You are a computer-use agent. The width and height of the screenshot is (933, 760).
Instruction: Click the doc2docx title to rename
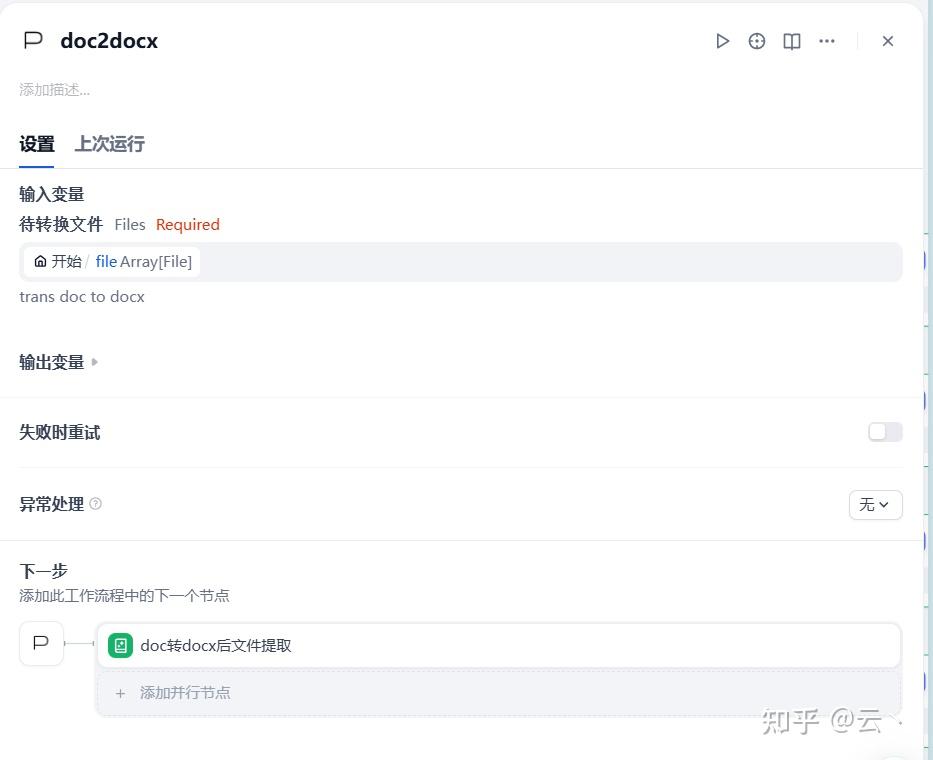[109, 41]
